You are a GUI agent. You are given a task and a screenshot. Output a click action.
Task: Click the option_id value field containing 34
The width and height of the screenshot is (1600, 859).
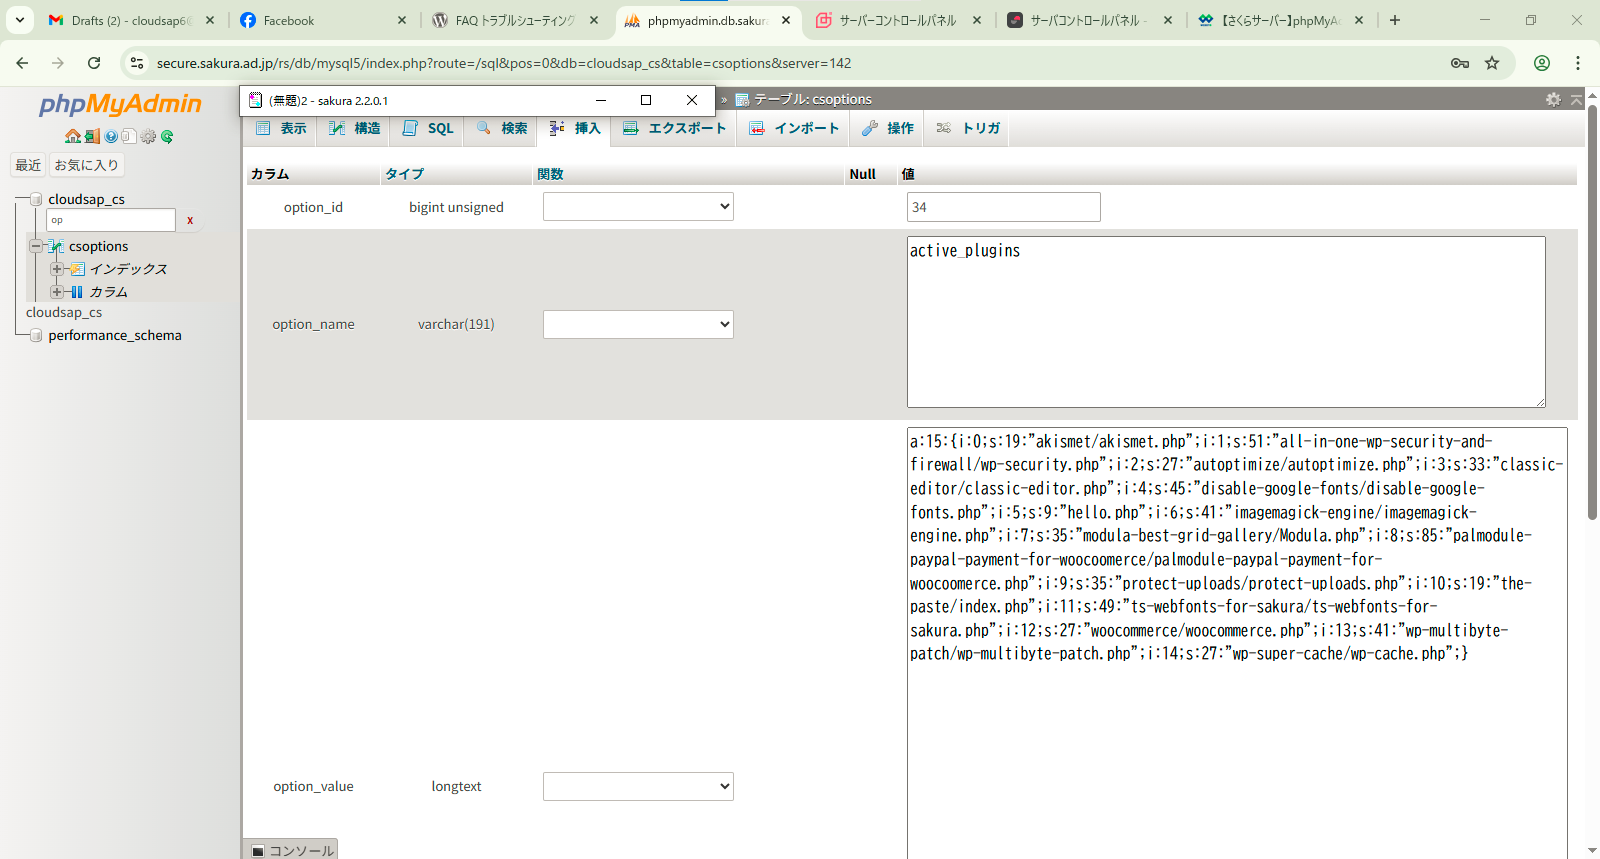[x=1003, y=207]
